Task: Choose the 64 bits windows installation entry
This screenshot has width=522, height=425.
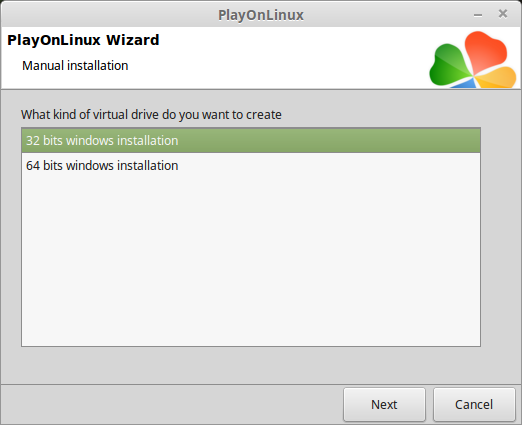Action: pyautogui.click(x=251, y=165)
